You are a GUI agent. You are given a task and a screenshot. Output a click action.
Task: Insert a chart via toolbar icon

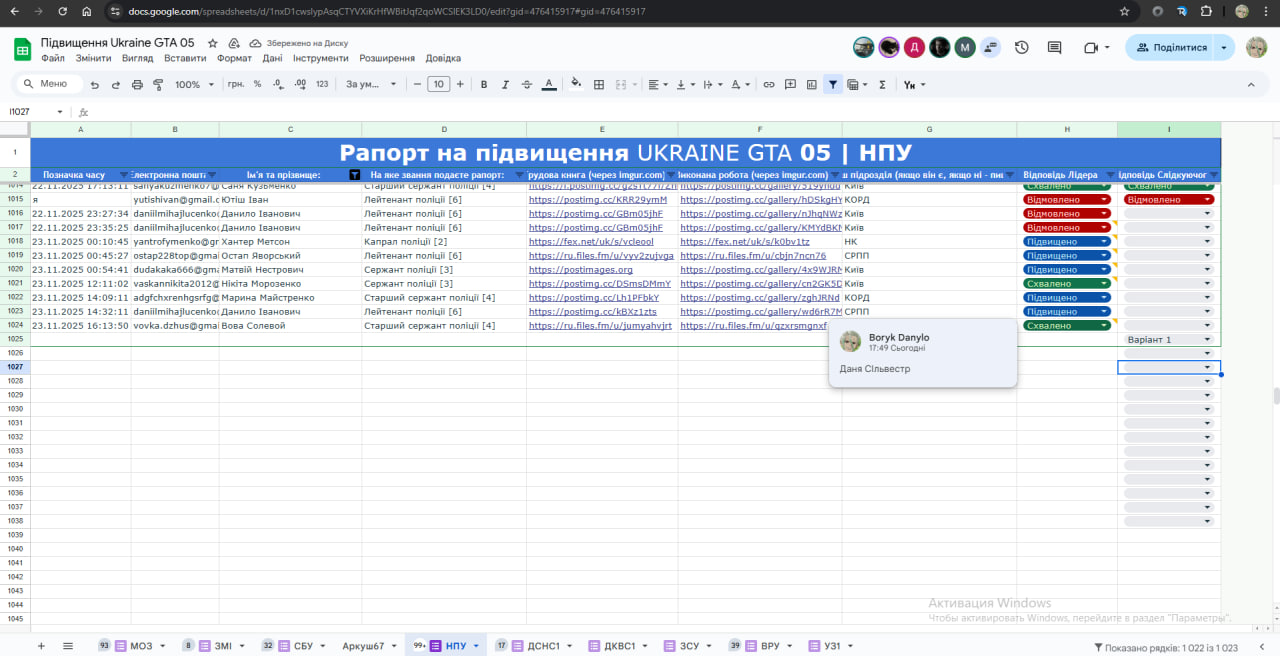click(811, 85)
